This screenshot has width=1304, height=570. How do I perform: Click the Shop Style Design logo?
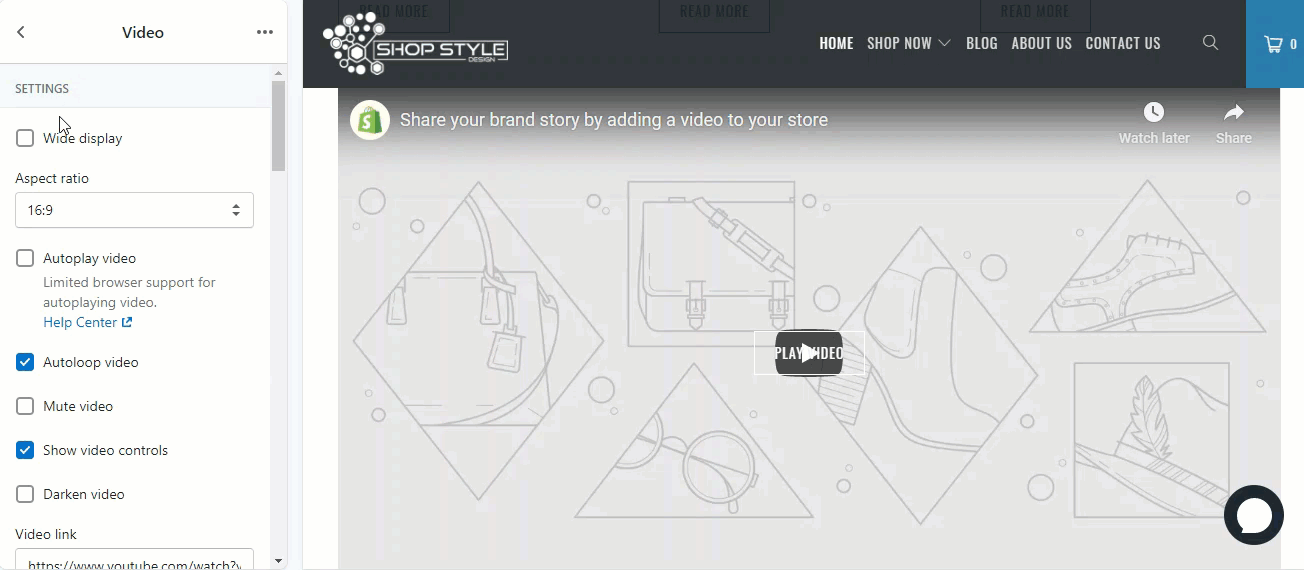click(415, 44)
